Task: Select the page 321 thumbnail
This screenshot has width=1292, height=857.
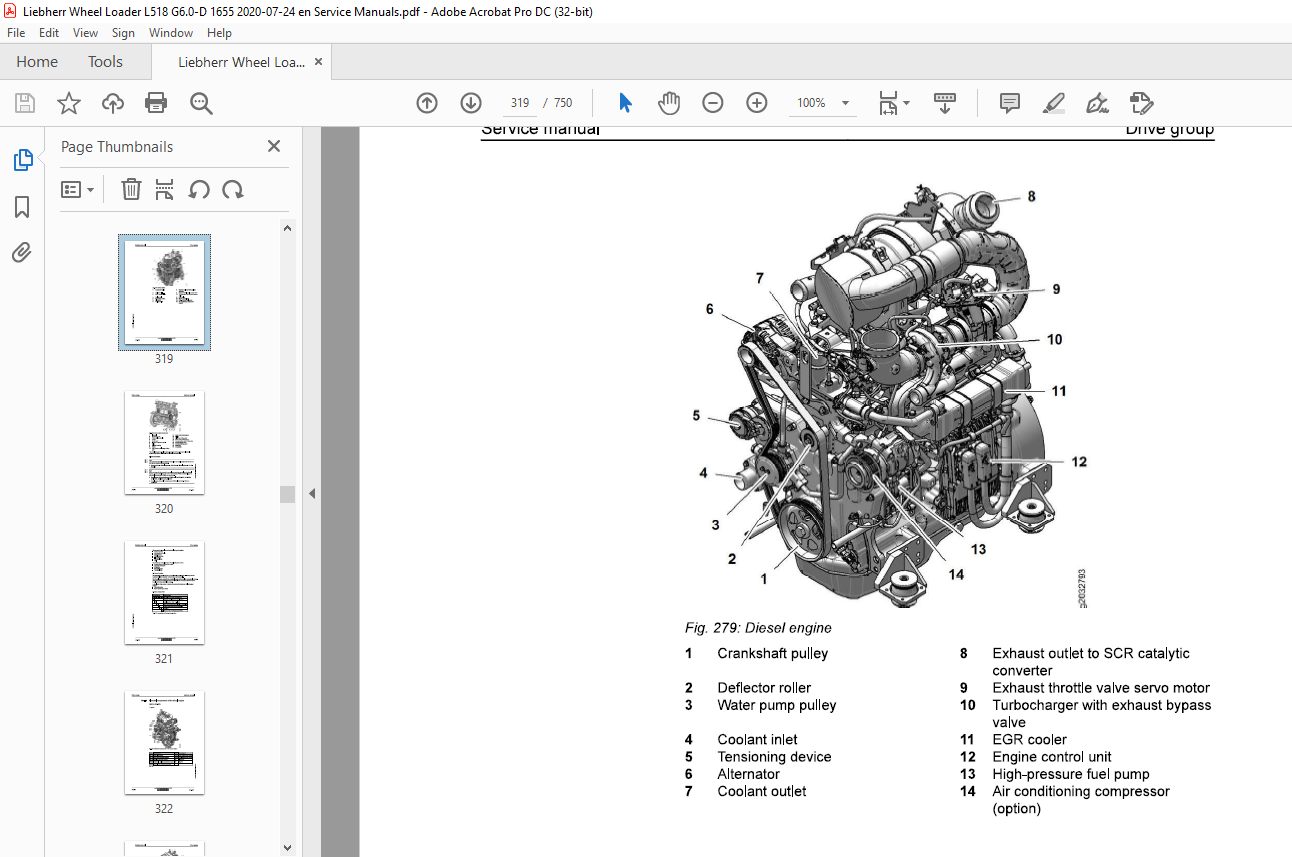Action: pyautogui.click(x=164, y=593)
